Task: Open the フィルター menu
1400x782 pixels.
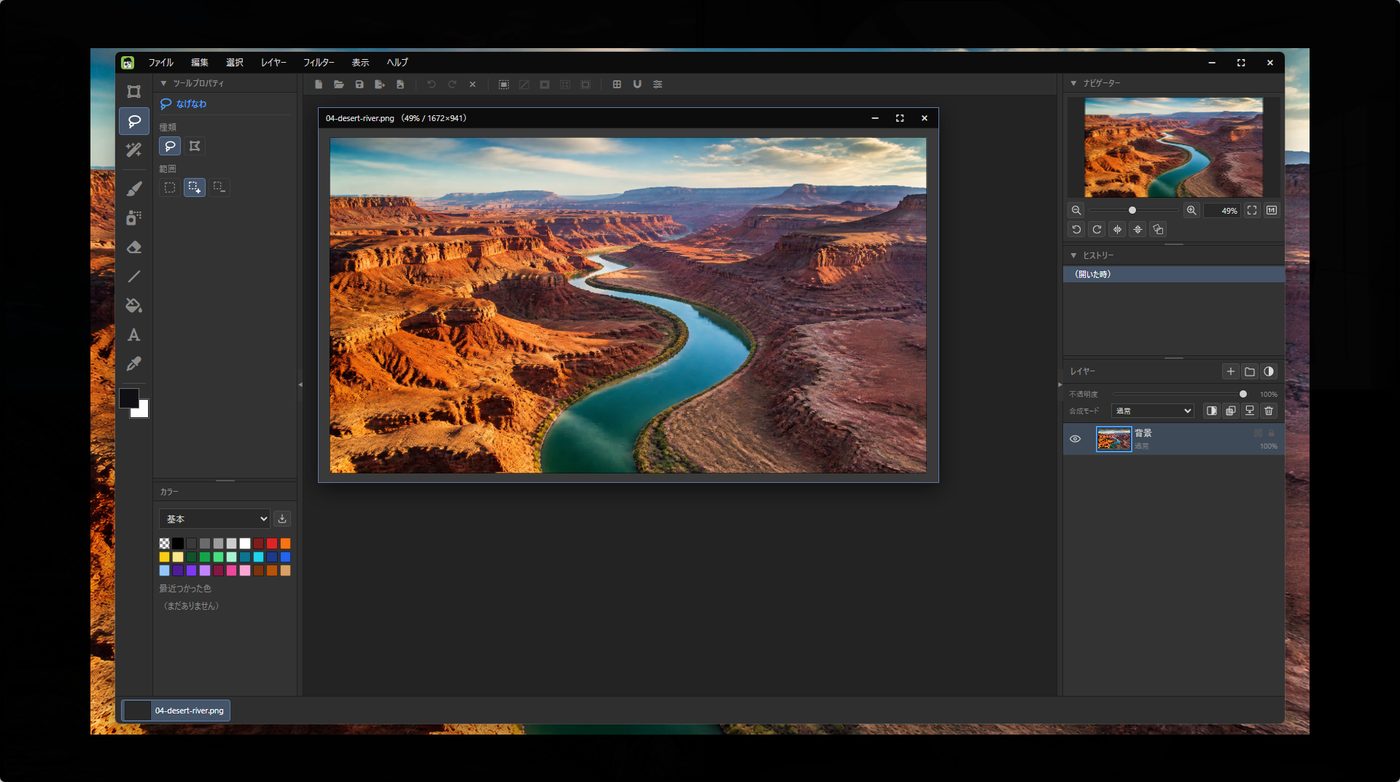Action: 319,62
